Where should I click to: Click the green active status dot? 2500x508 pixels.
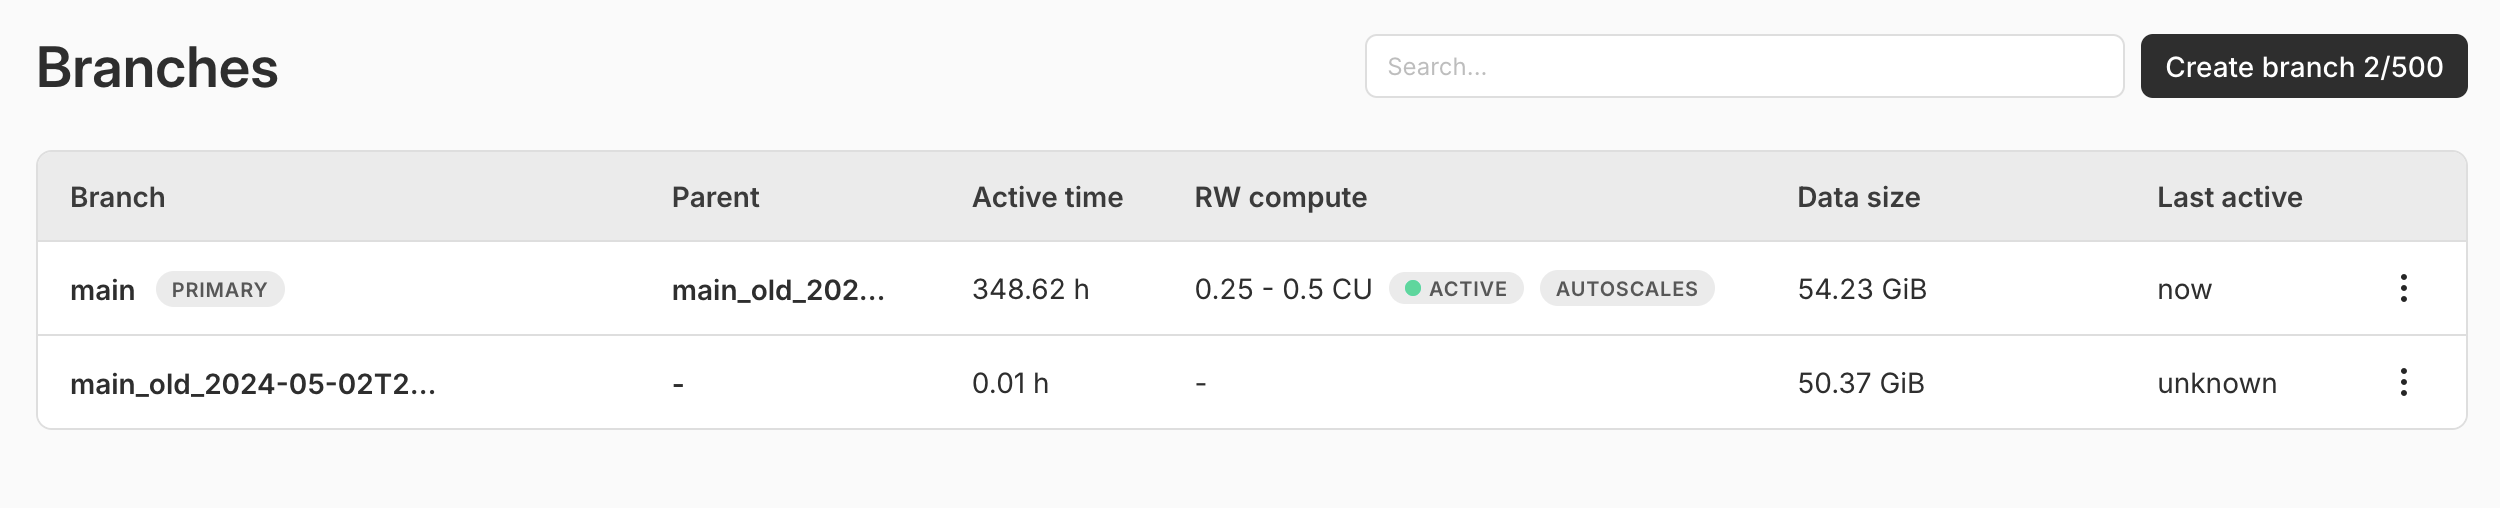click(x=1413, y=289)
